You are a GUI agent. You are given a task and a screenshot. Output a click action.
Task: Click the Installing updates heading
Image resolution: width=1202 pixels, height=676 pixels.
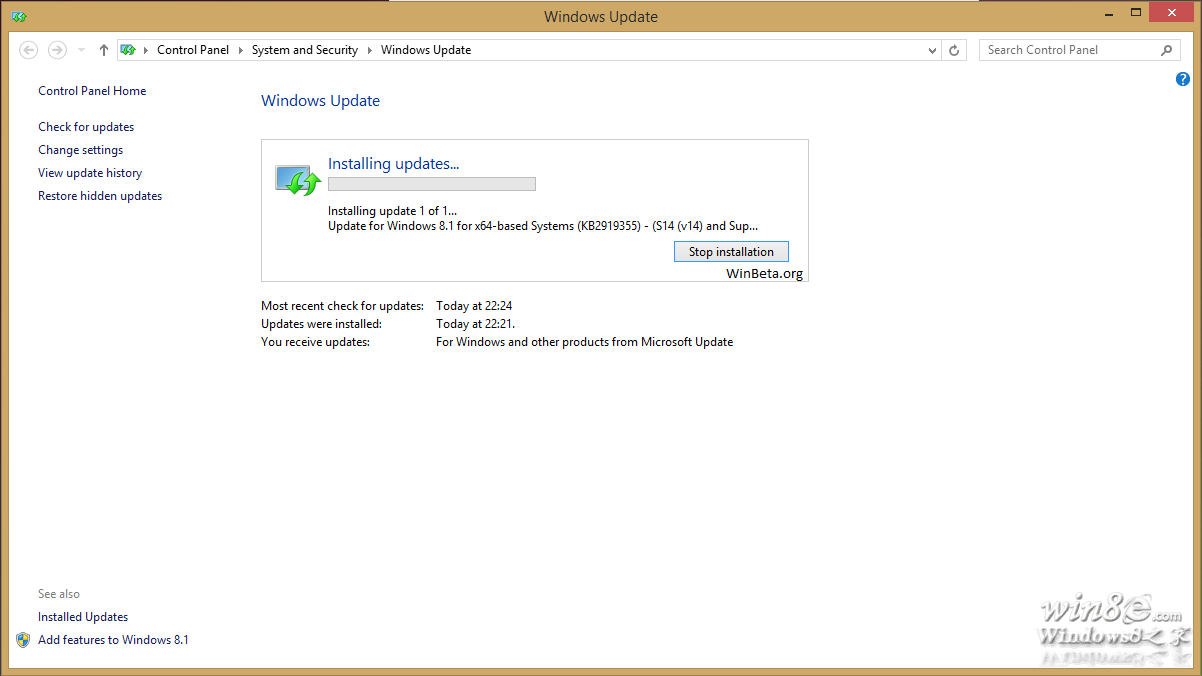pyautogui.click(x=394, y=164)
